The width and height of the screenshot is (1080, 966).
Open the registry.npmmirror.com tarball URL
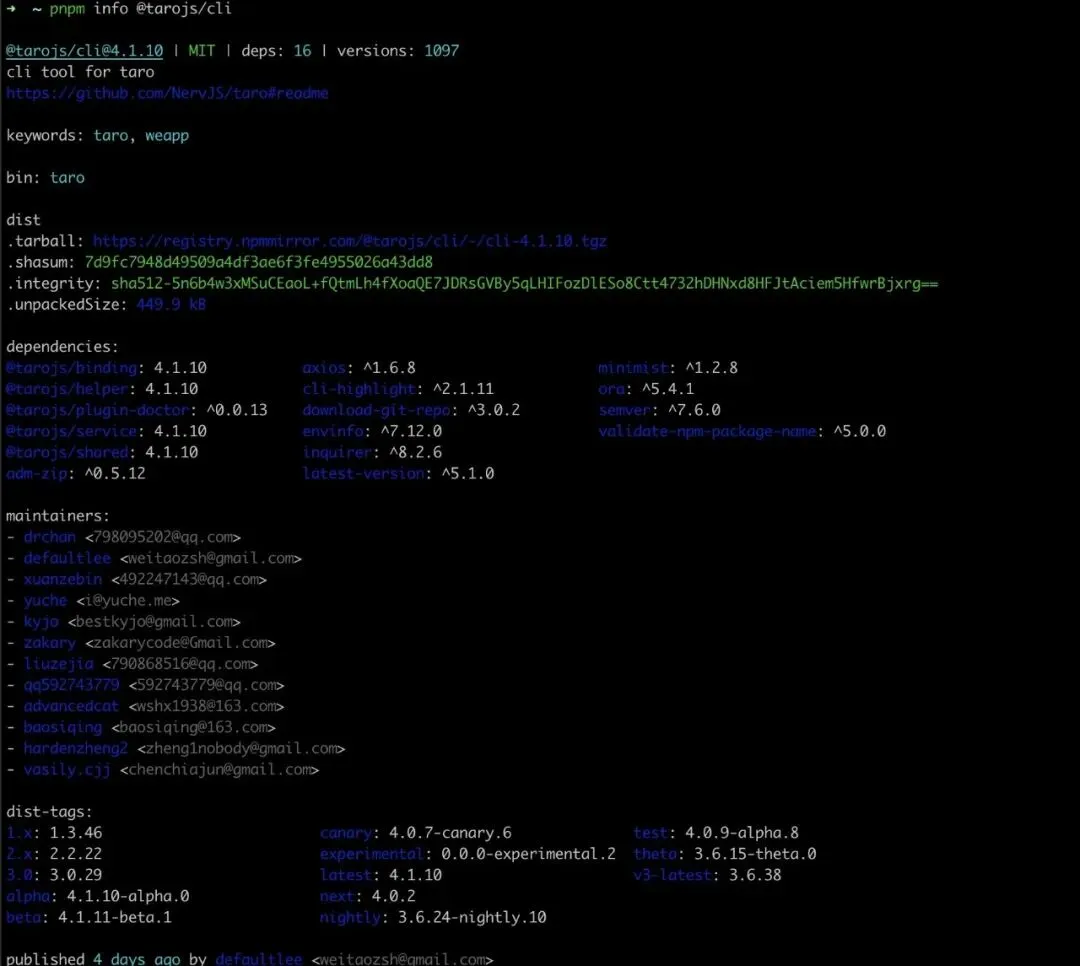[x=350, y=241]
